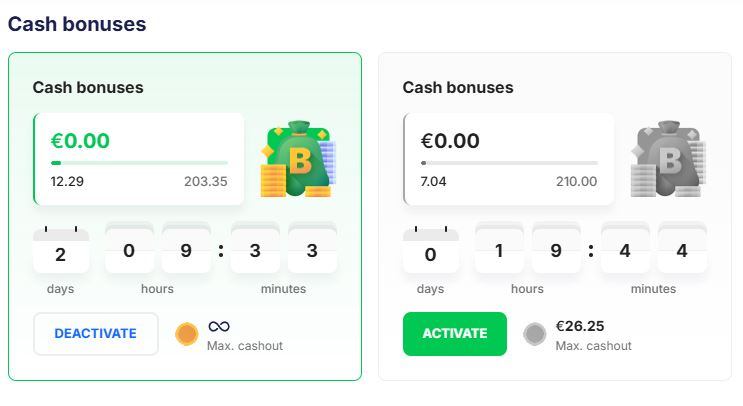Select the black €0.00 balance amount

450,141
